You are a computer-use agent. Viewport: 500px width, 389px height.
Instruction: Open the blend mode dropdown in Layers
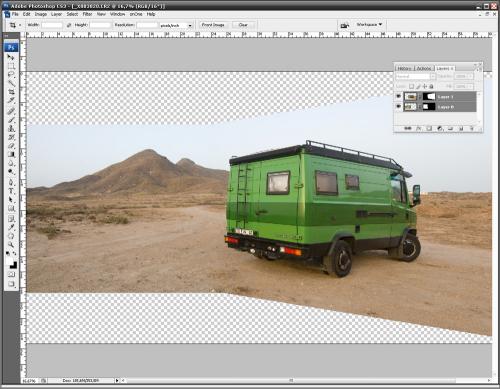[415, 76]
